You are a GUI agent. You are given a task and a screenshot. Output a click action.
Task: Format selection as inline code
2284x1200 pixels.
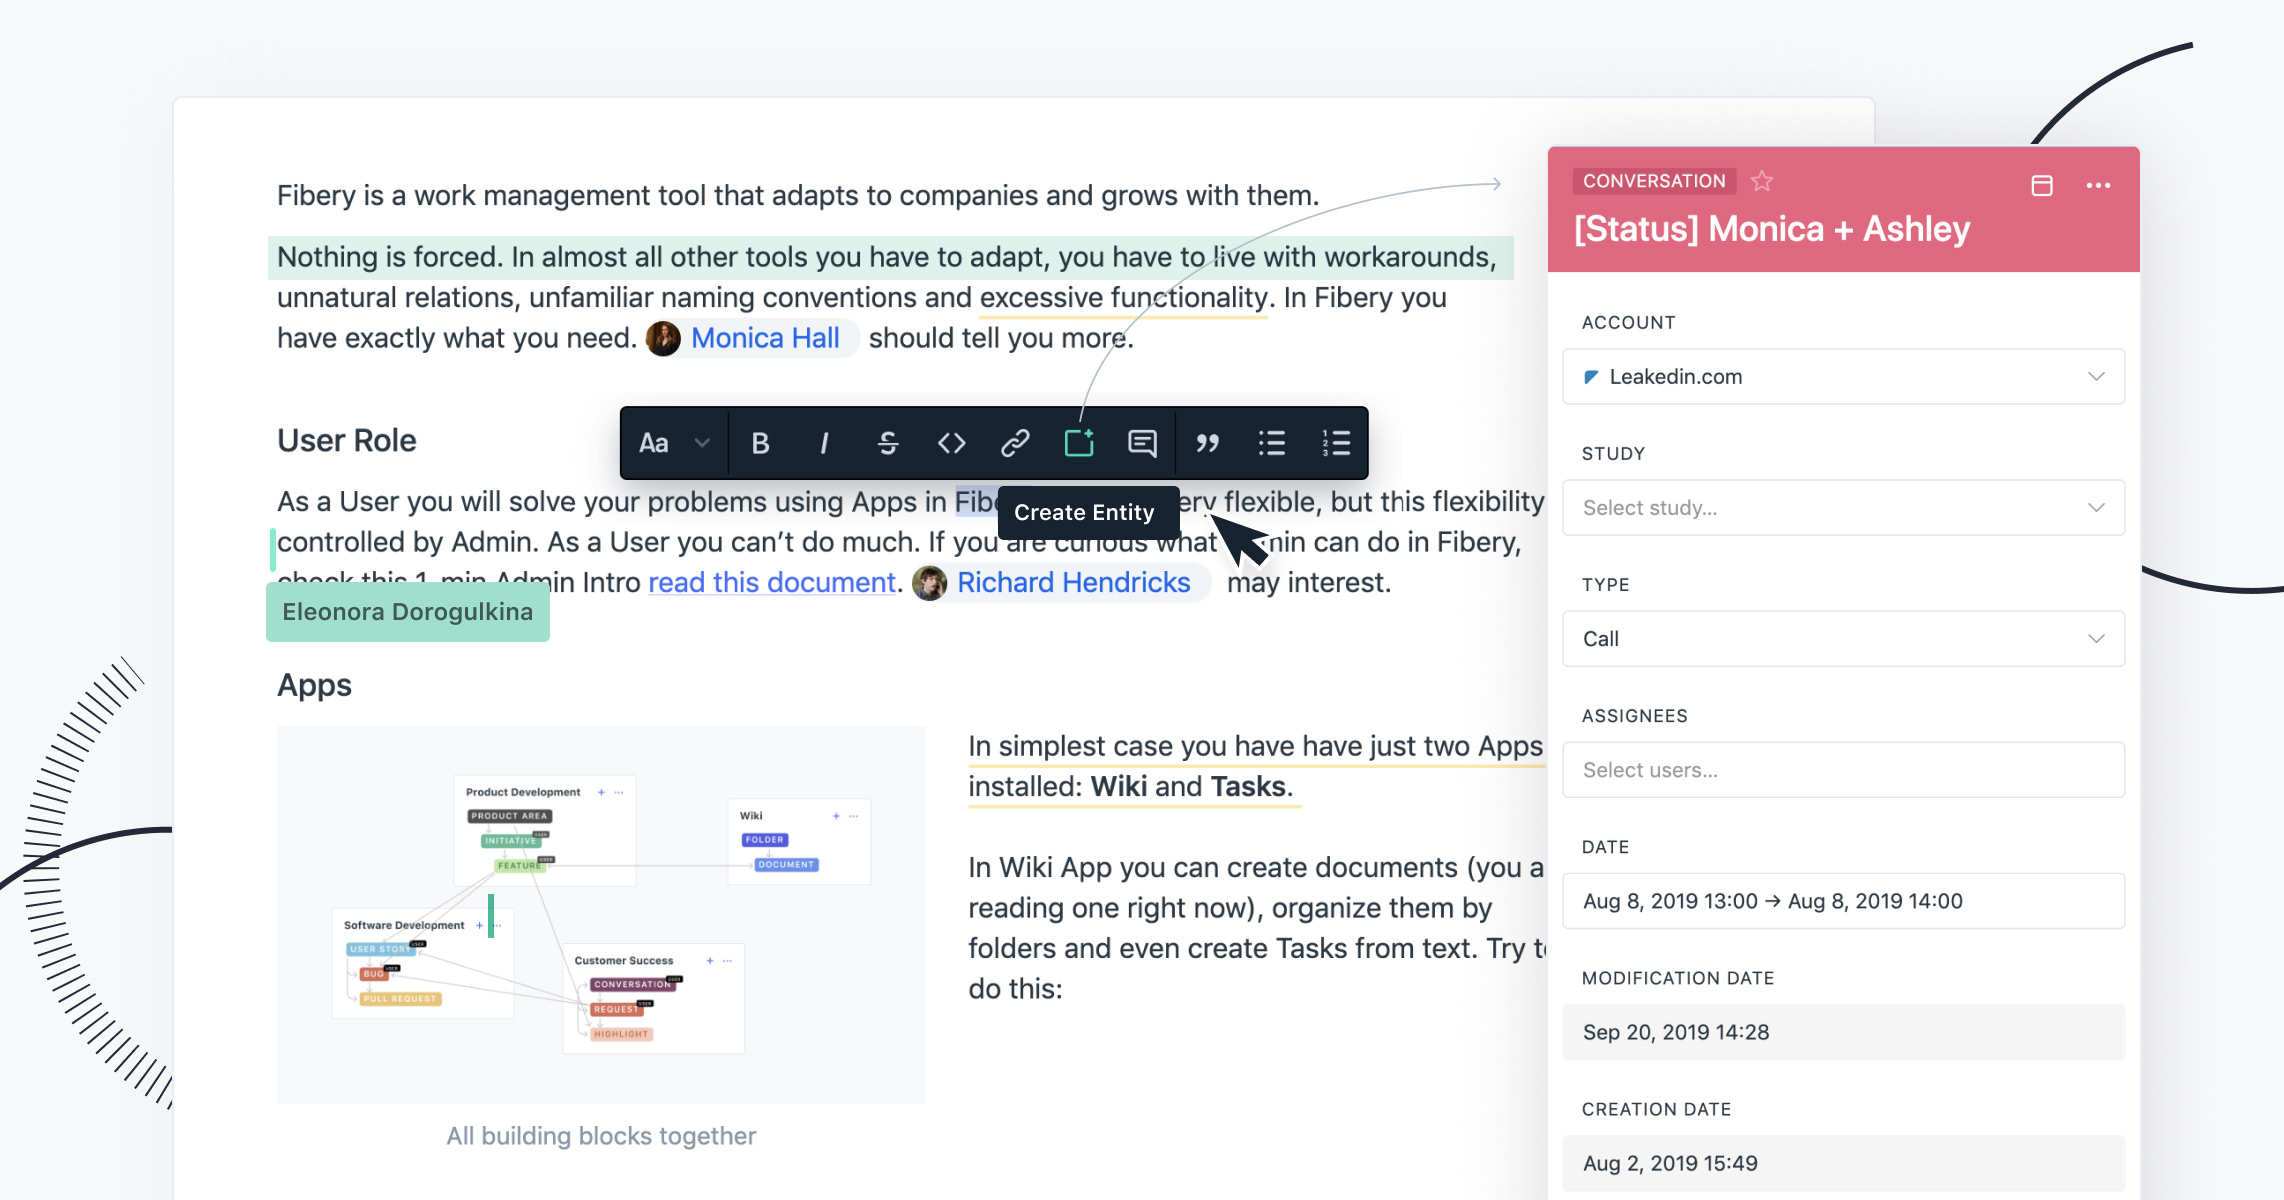951,443
